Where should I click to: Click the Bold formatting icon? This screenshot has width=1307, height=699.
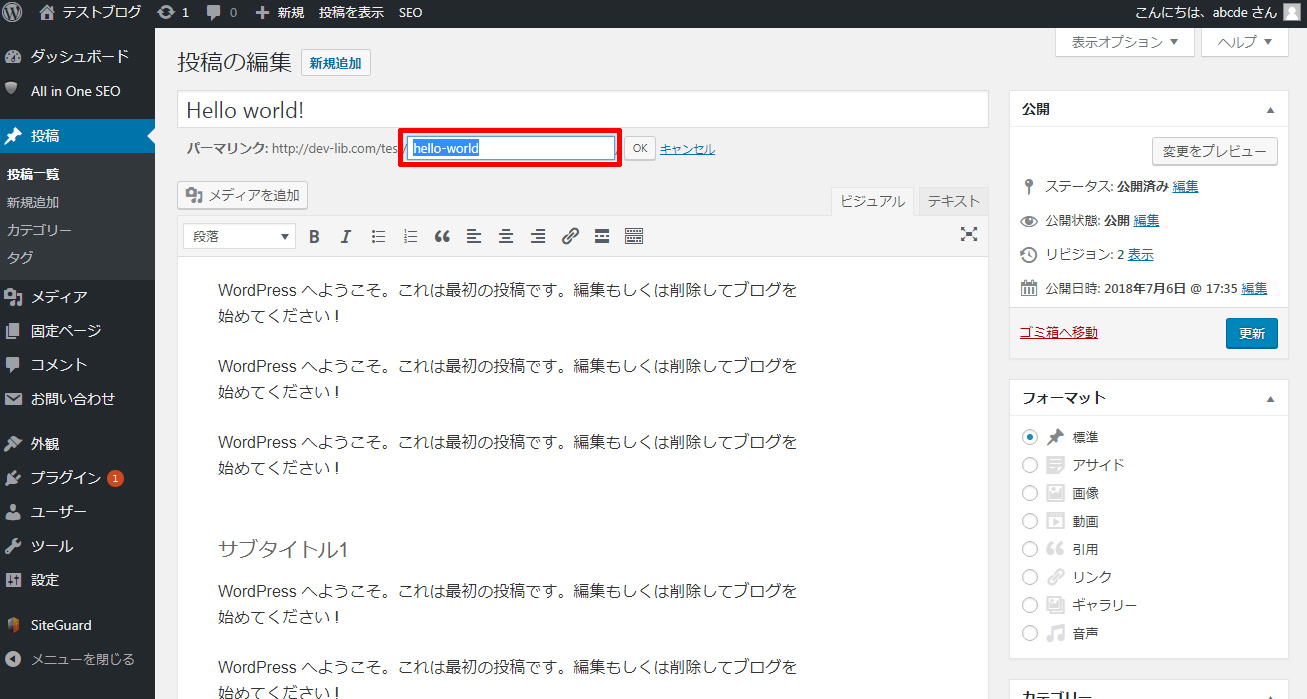[314, 237]
